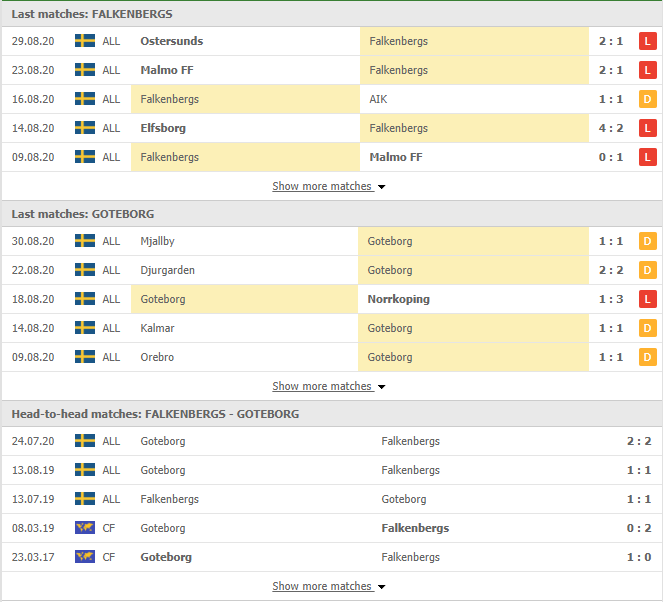
Task: Expand more head-to-head matches via arrow
Action: (x=381, y=587)
